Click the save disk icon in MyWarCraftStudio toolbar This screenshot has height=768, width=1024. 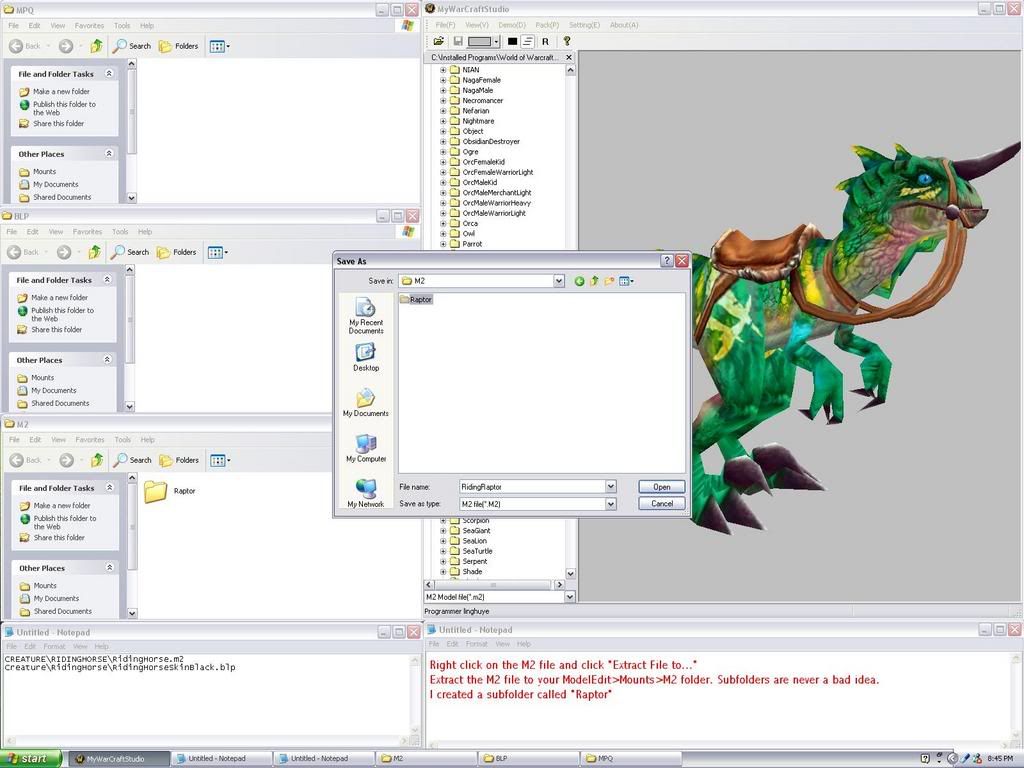tap(458, 41)
